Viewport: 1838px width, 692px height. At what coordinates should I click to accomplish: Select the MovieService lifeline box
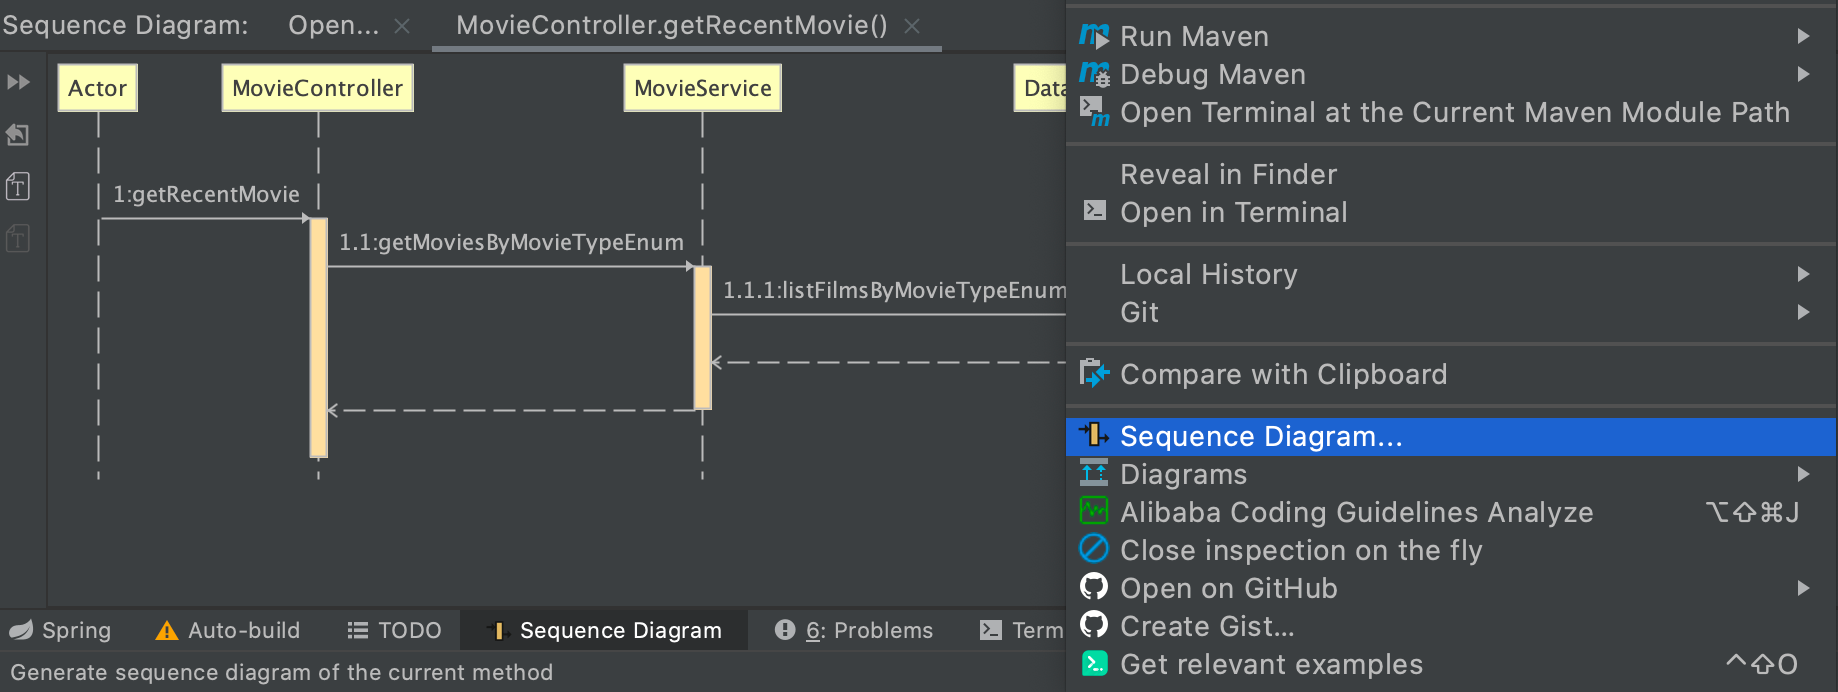click(702, 88)
